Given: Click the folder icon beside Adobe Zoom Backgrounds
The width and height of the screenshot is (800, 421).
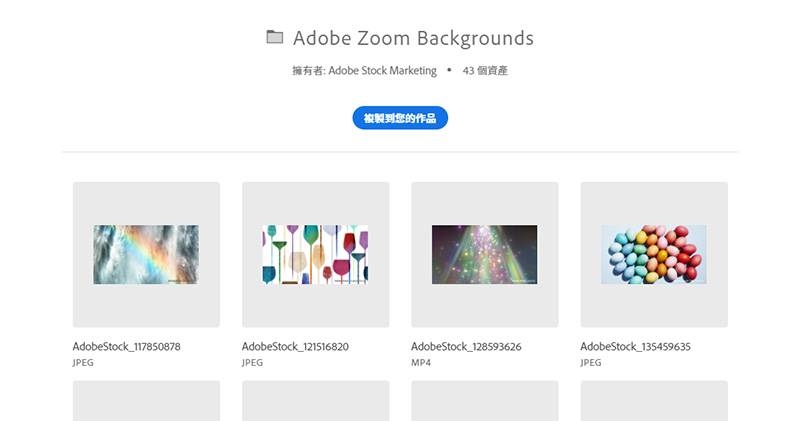Looking at the screenshot, I should pos(274,37).
